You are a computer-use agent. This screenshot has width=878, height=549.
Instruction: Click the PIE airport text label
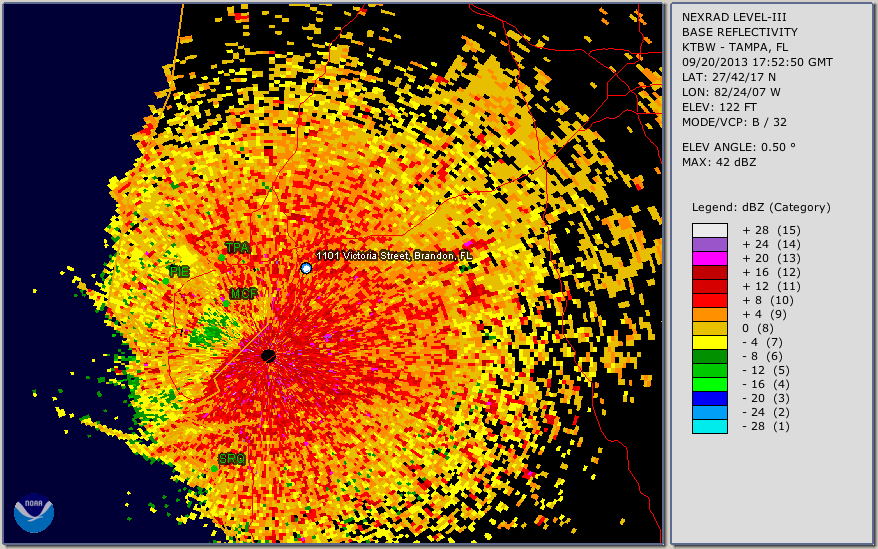click(179, 272)
